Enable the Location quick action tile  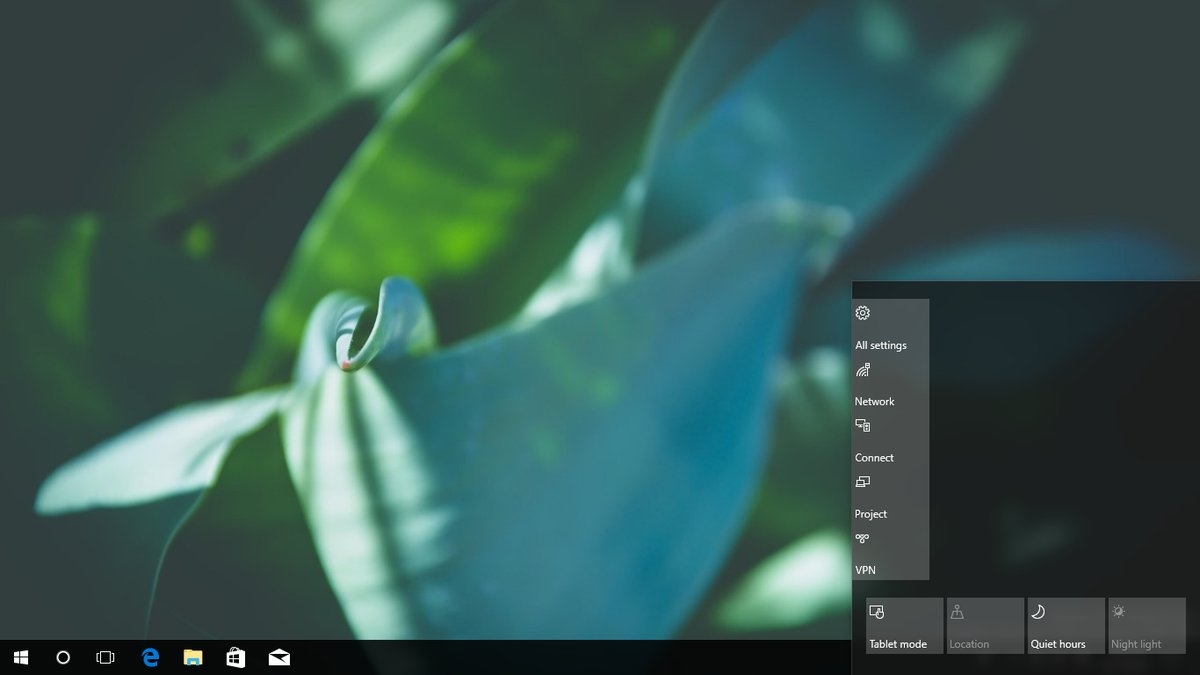click(985, 626)
